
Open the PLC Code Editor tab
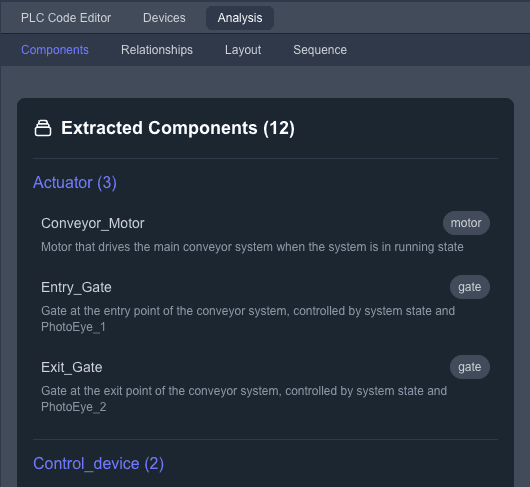(x=66, y=18)
